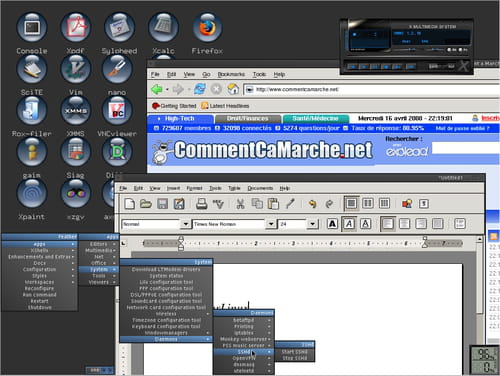Switch to the Santé/Médecine site tab
The width and height of the screenshot is (500, 376).
[x=315, y=119]
